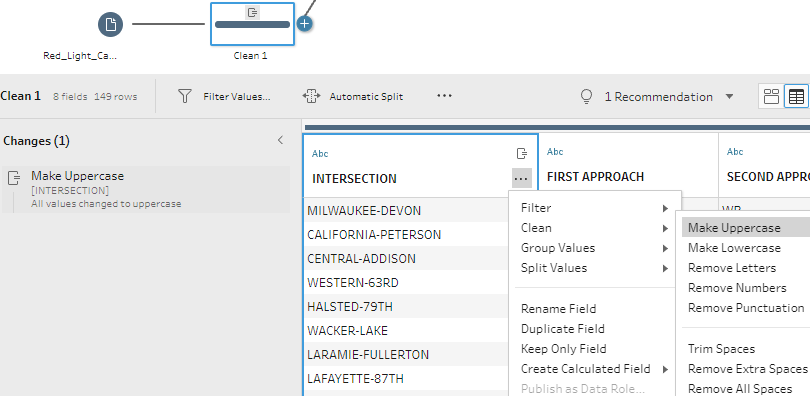Select HALSTED-79TH cell
Image resolution: width=810 pixels, height=396 pixels.
406,307
